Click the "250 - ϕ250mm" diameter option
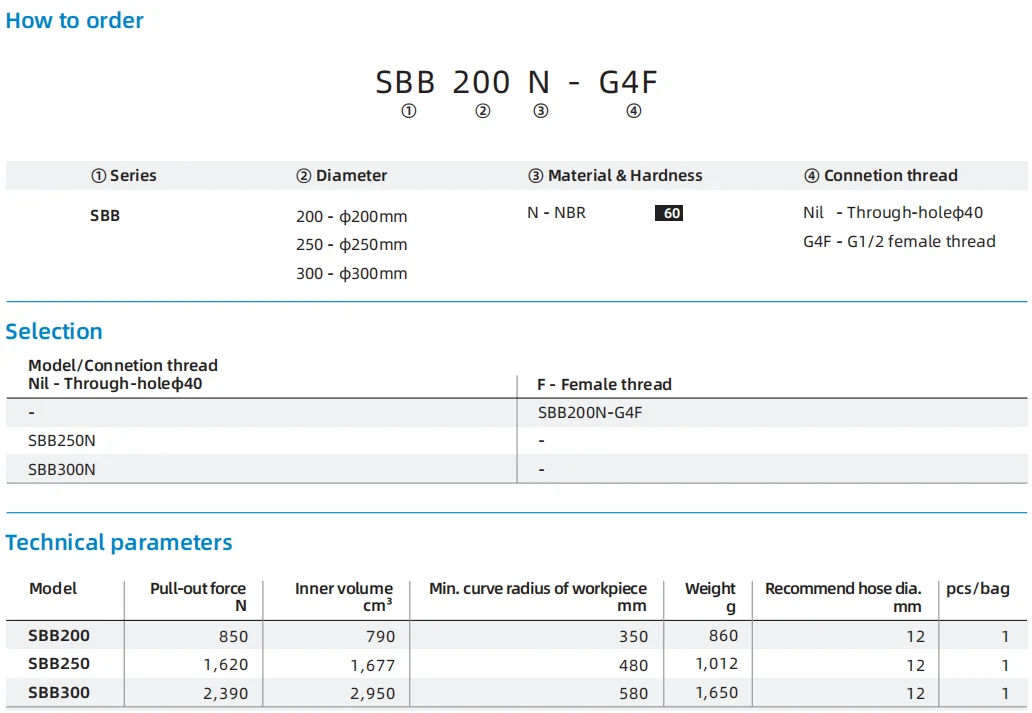The height and width of the screenshot is (713, 1032). point(352,245)
